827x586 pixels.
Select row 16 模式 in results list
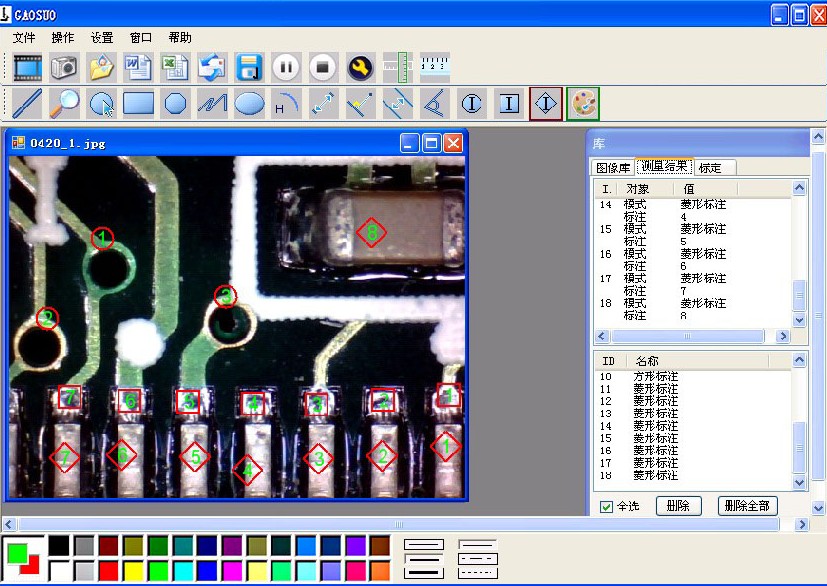pos(693,254)
